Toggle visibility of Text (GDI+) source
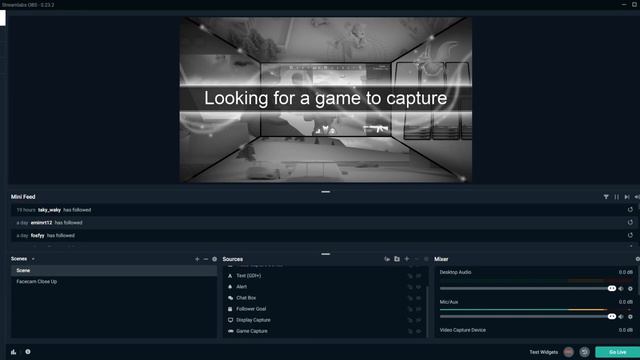 point(419,276)
